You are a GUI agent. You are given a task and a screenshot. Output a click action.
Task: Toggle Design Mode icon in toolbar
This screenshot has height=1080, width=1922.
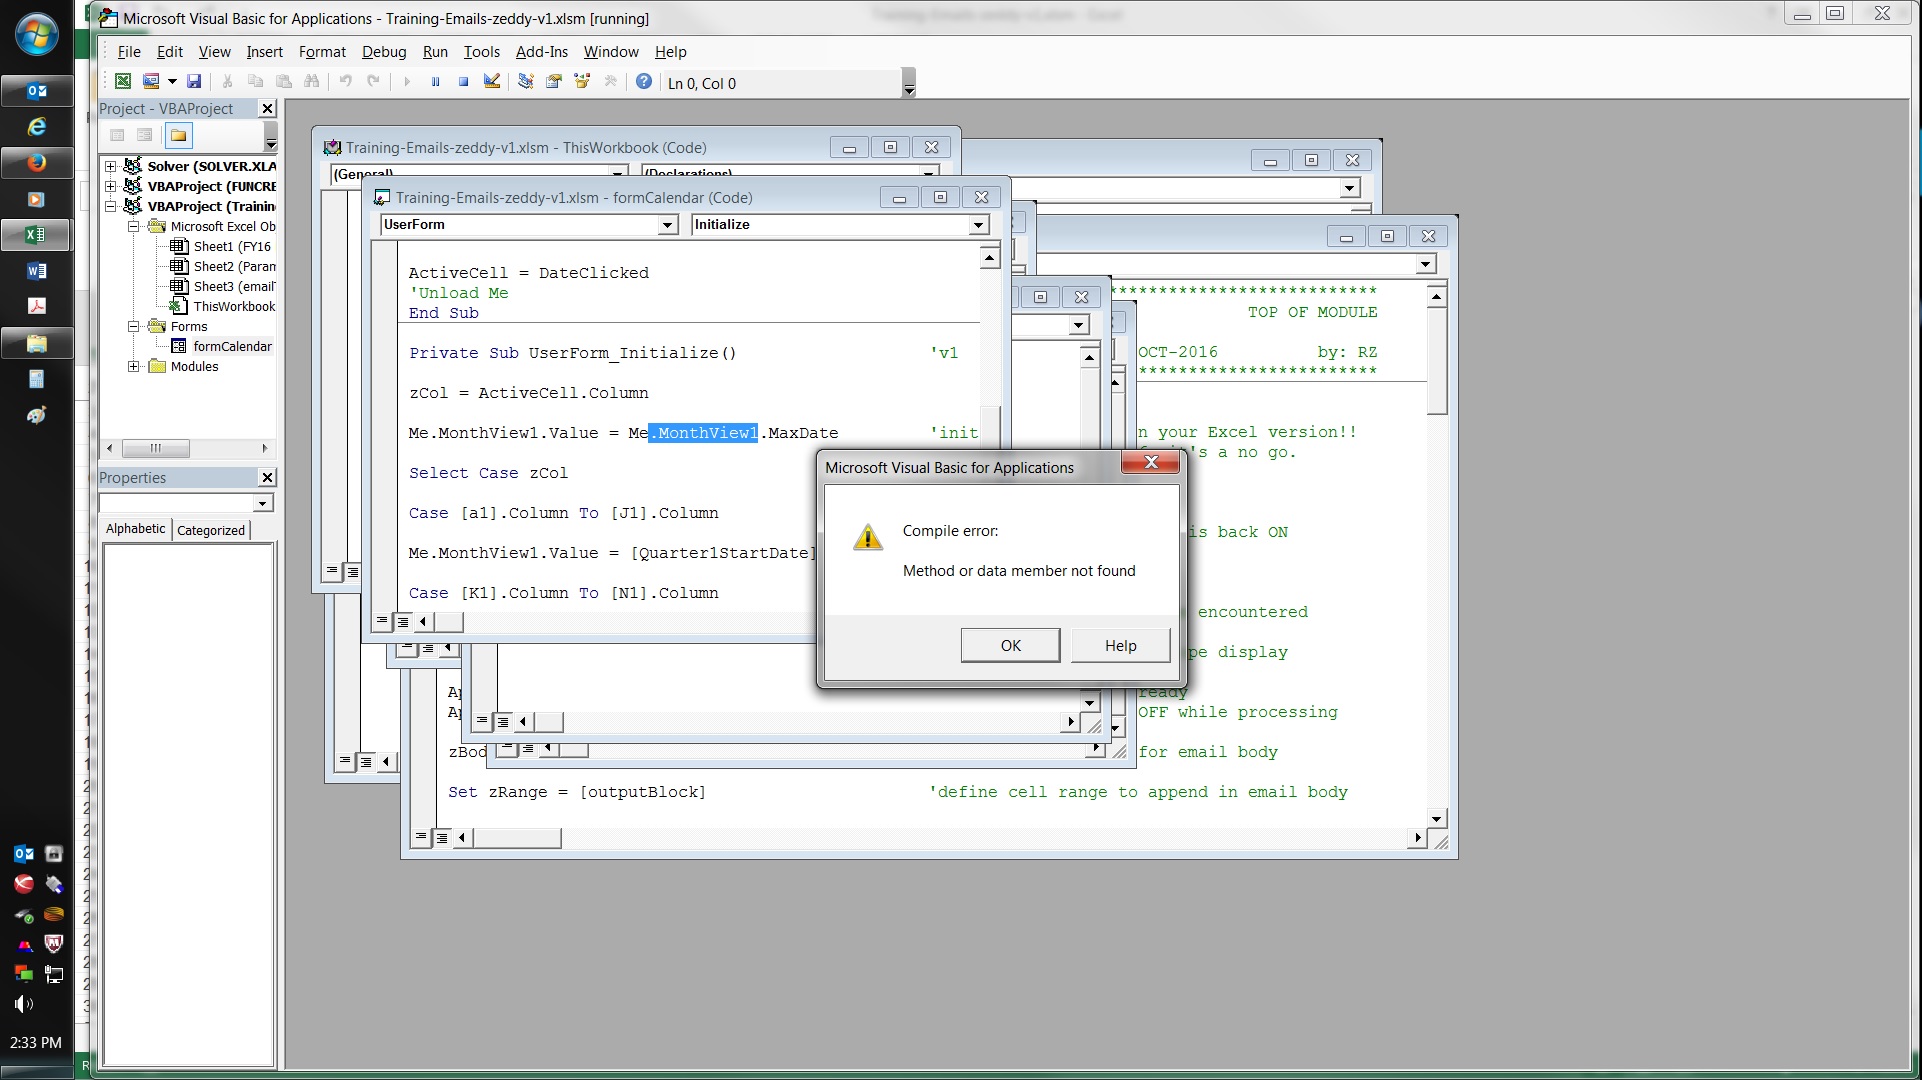(x=492, y=82)
